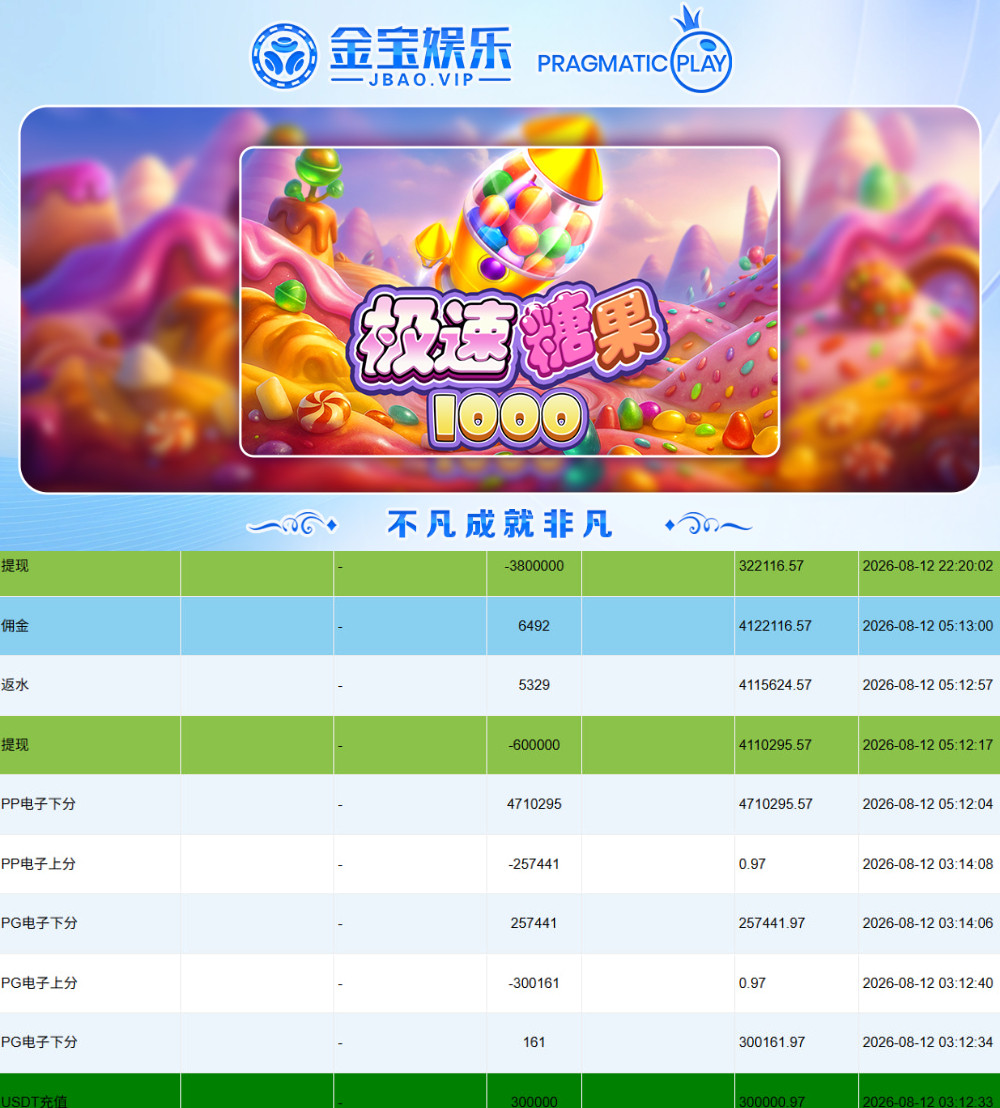This screenshot has height=1108, width=1000.
Task: Click the JBAO poker-chip logo icon
Action: [x=284, y=57]
